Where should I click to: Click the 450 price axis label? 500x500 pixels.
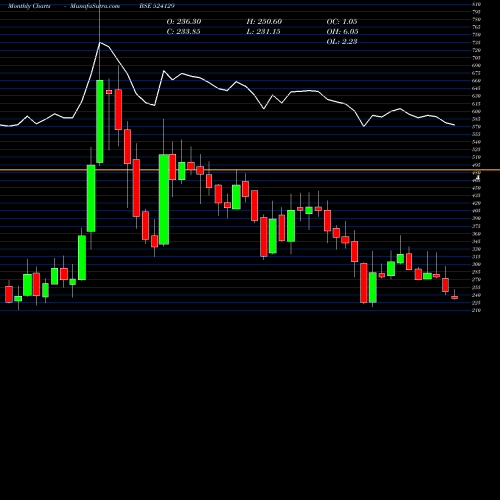(476, 188)
